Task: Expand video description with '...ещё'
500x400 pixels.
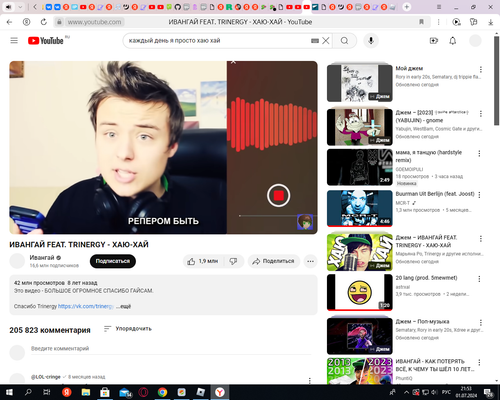Action: pos(123,306)
